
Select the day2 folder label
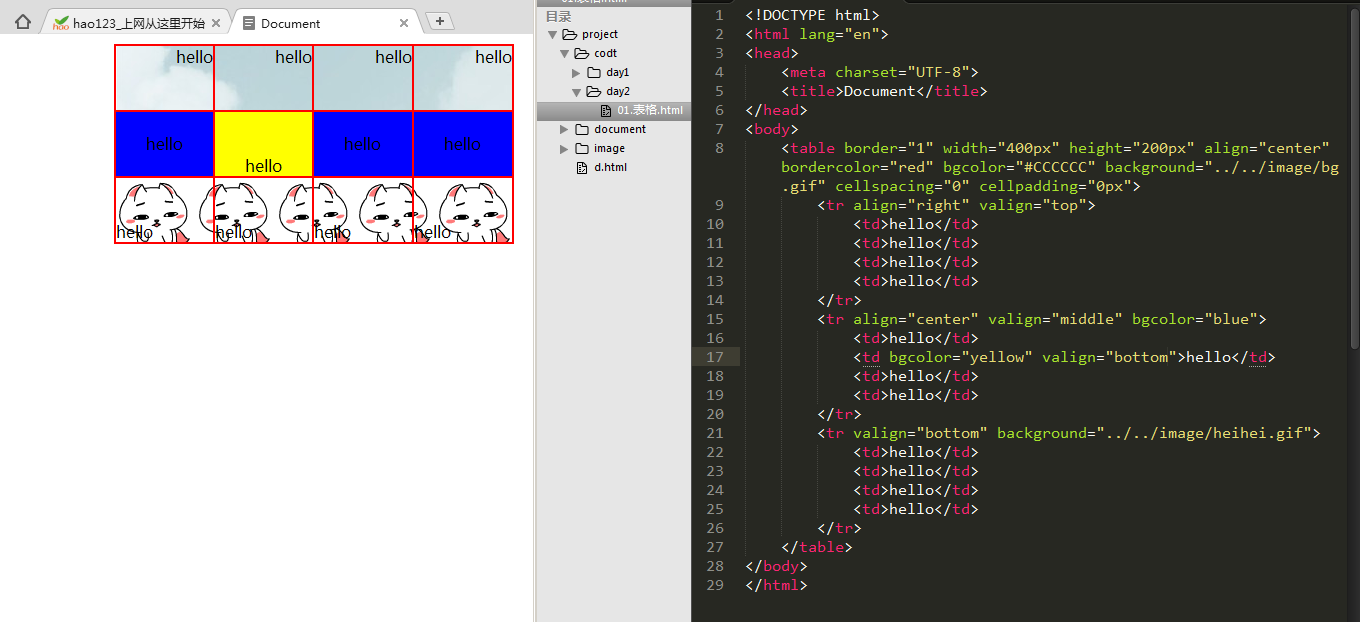pyautogui.click(x=618, y=91)
